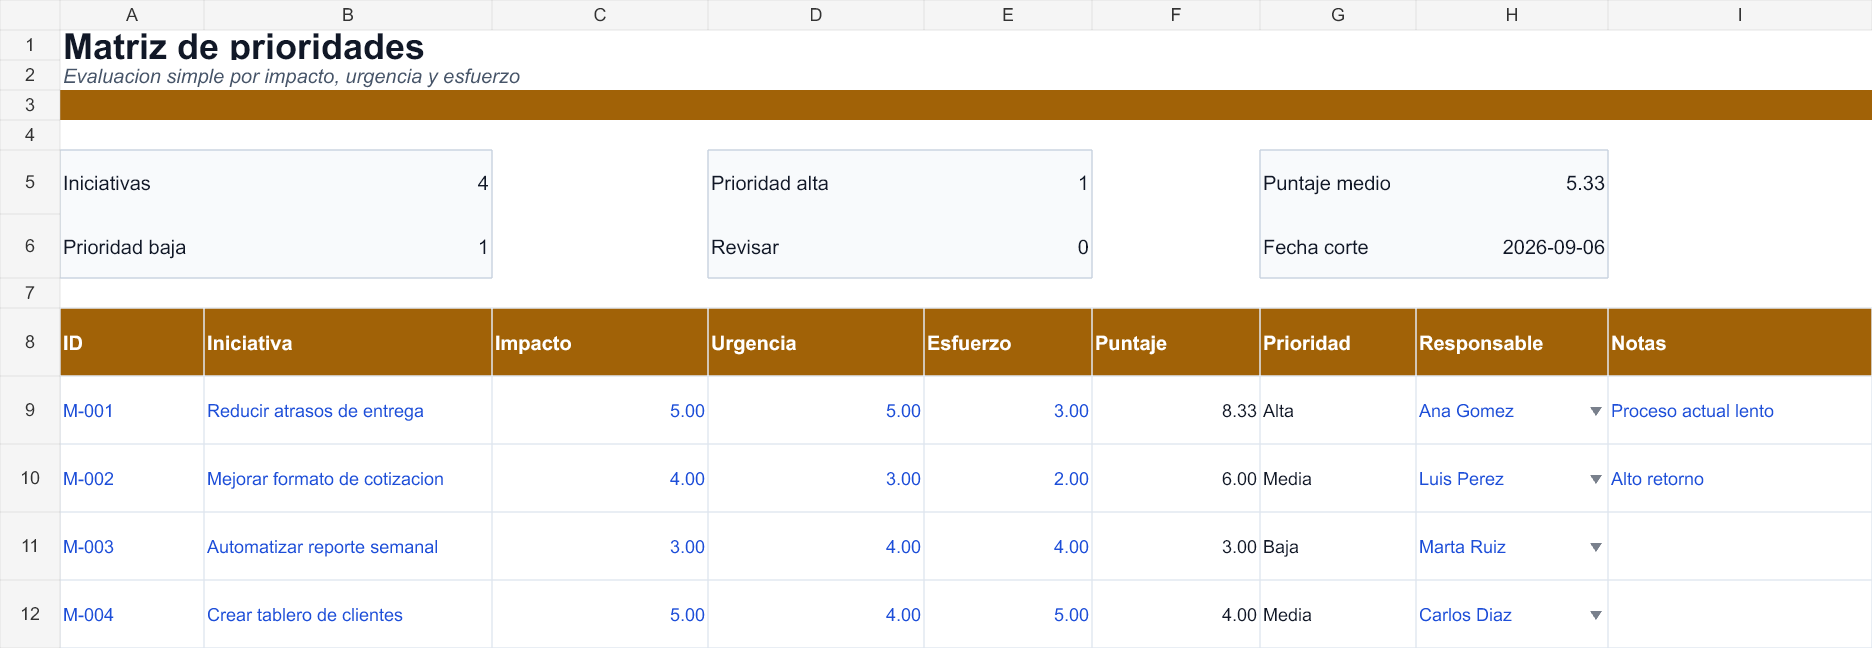Click M-001 esfuerzo value 3.00
This screenshot has height=648, width=1872.
(x=1008, y=411)
